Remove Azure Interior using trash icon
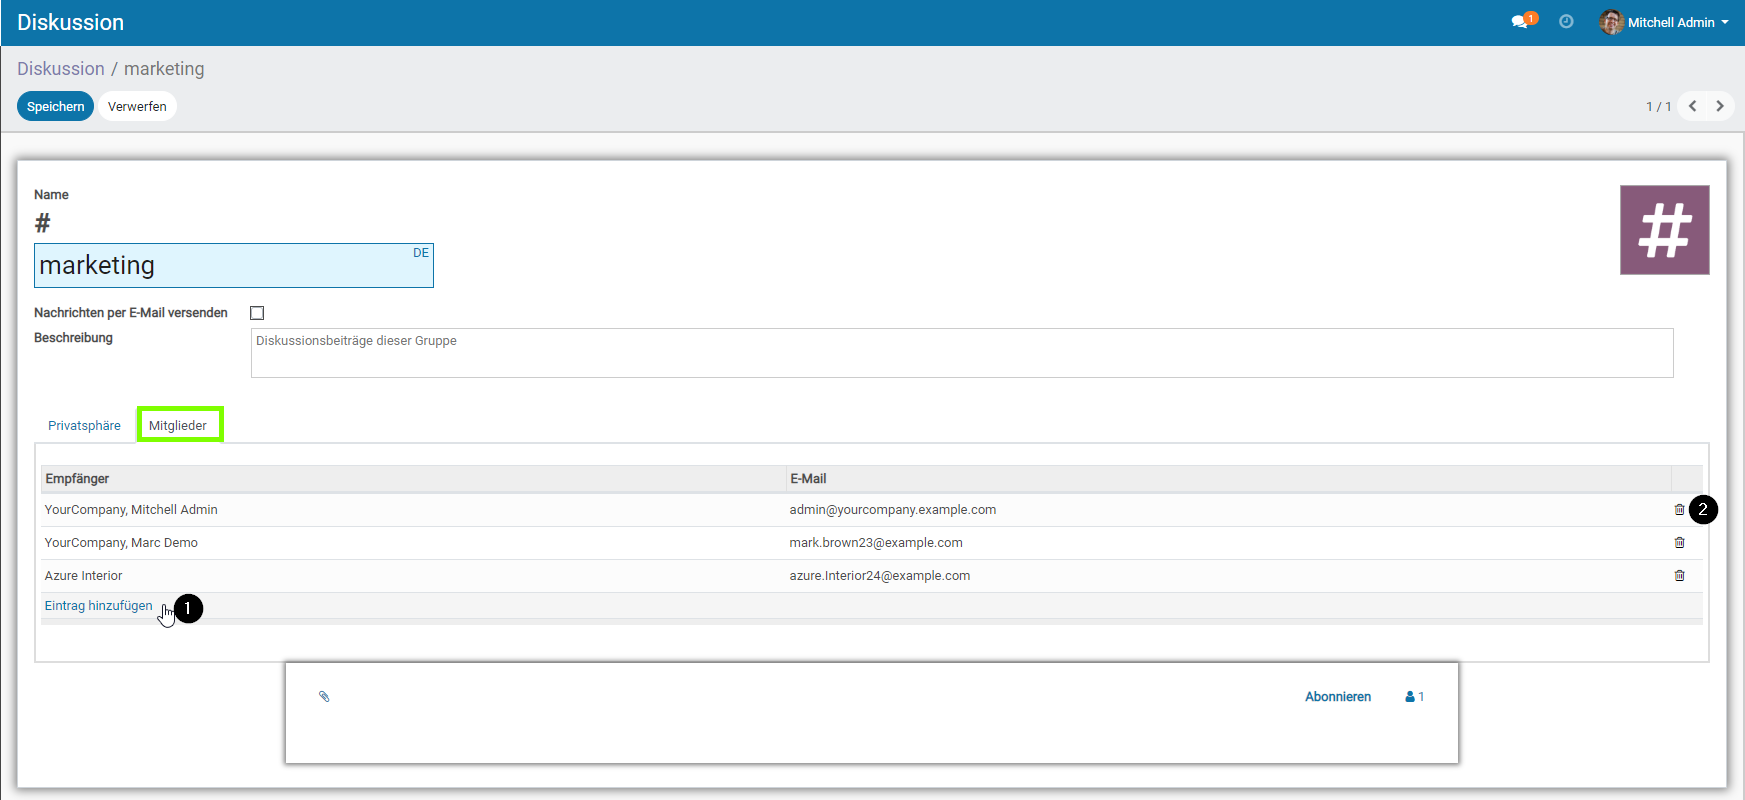This screenshot has height=800, width=1745. (1679, 576)
